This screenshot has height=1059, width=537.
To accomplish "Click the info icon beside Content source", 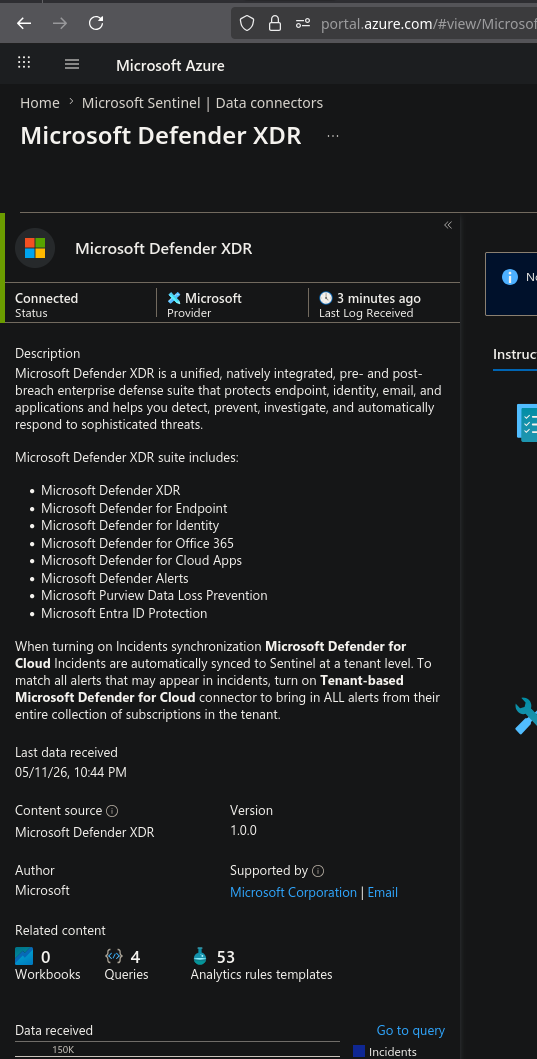I will coord(112,811).
